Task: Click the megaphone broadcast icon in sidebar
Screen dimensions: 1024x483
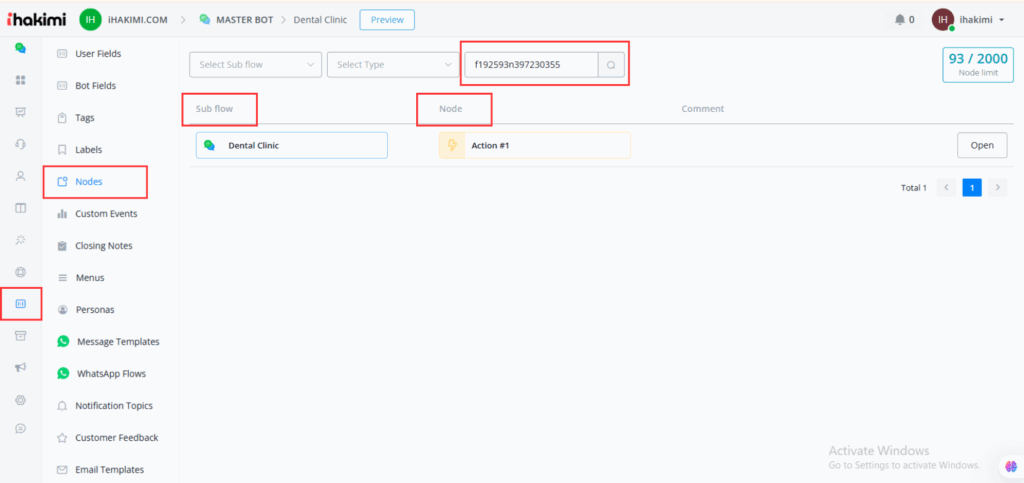Action: coord(20,368)
